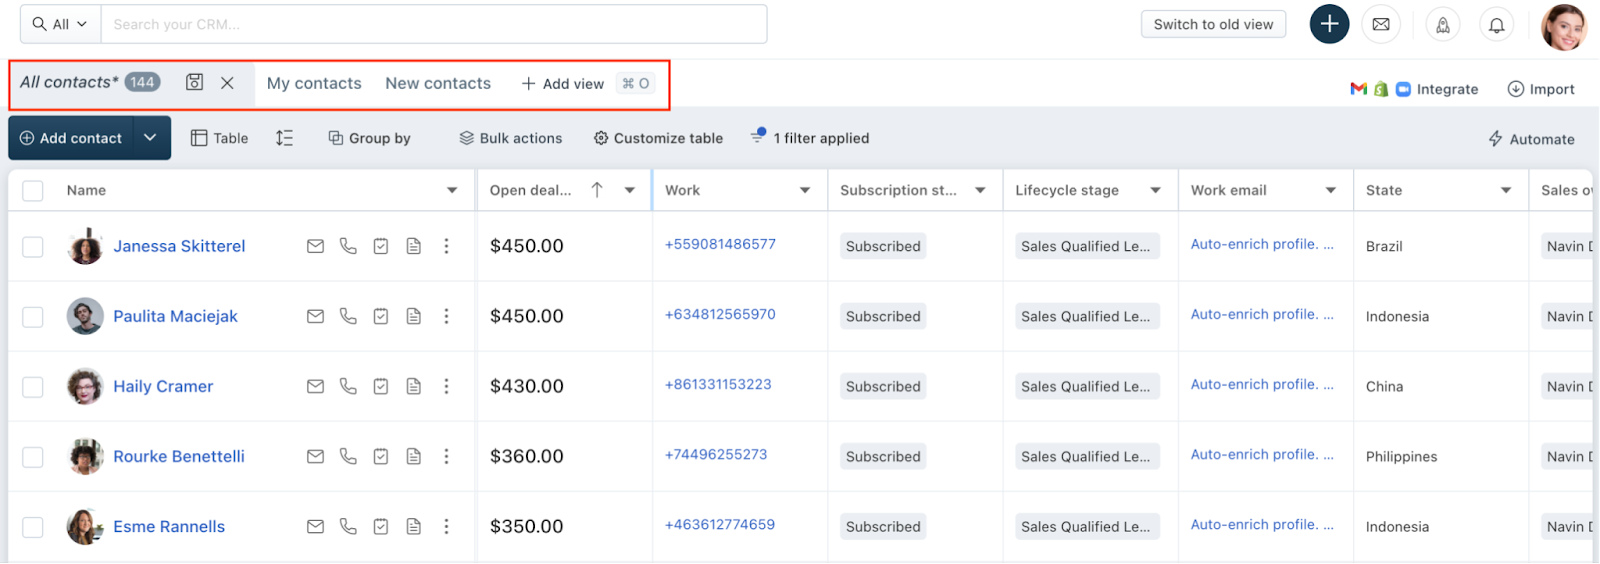The width and height of the screenshot is (1600, 564).
Task: Add a task for Janessa Skitterel
Action: tap(381, 246)
